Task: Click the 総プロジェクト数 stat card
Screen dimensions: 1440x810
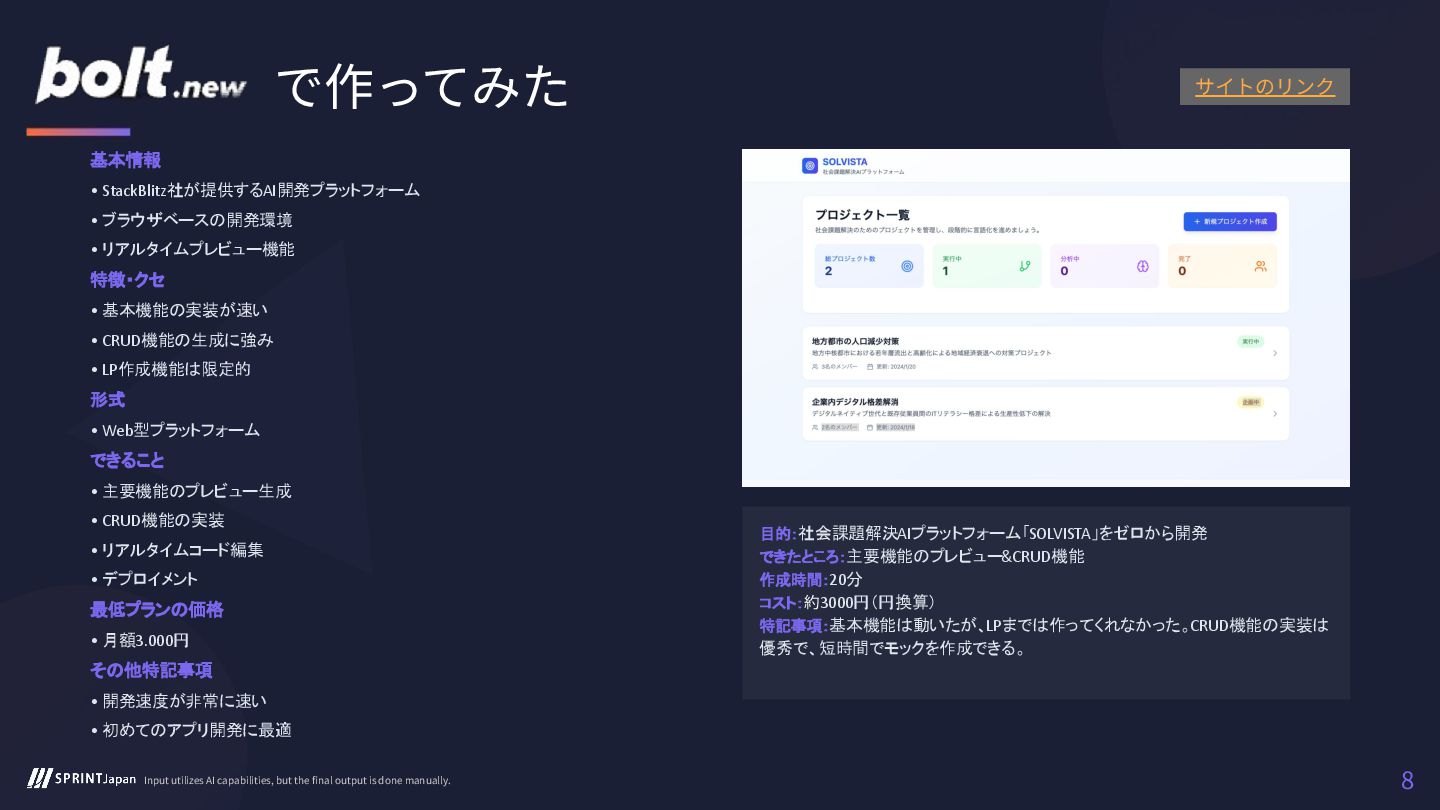Action: [869, 266]
